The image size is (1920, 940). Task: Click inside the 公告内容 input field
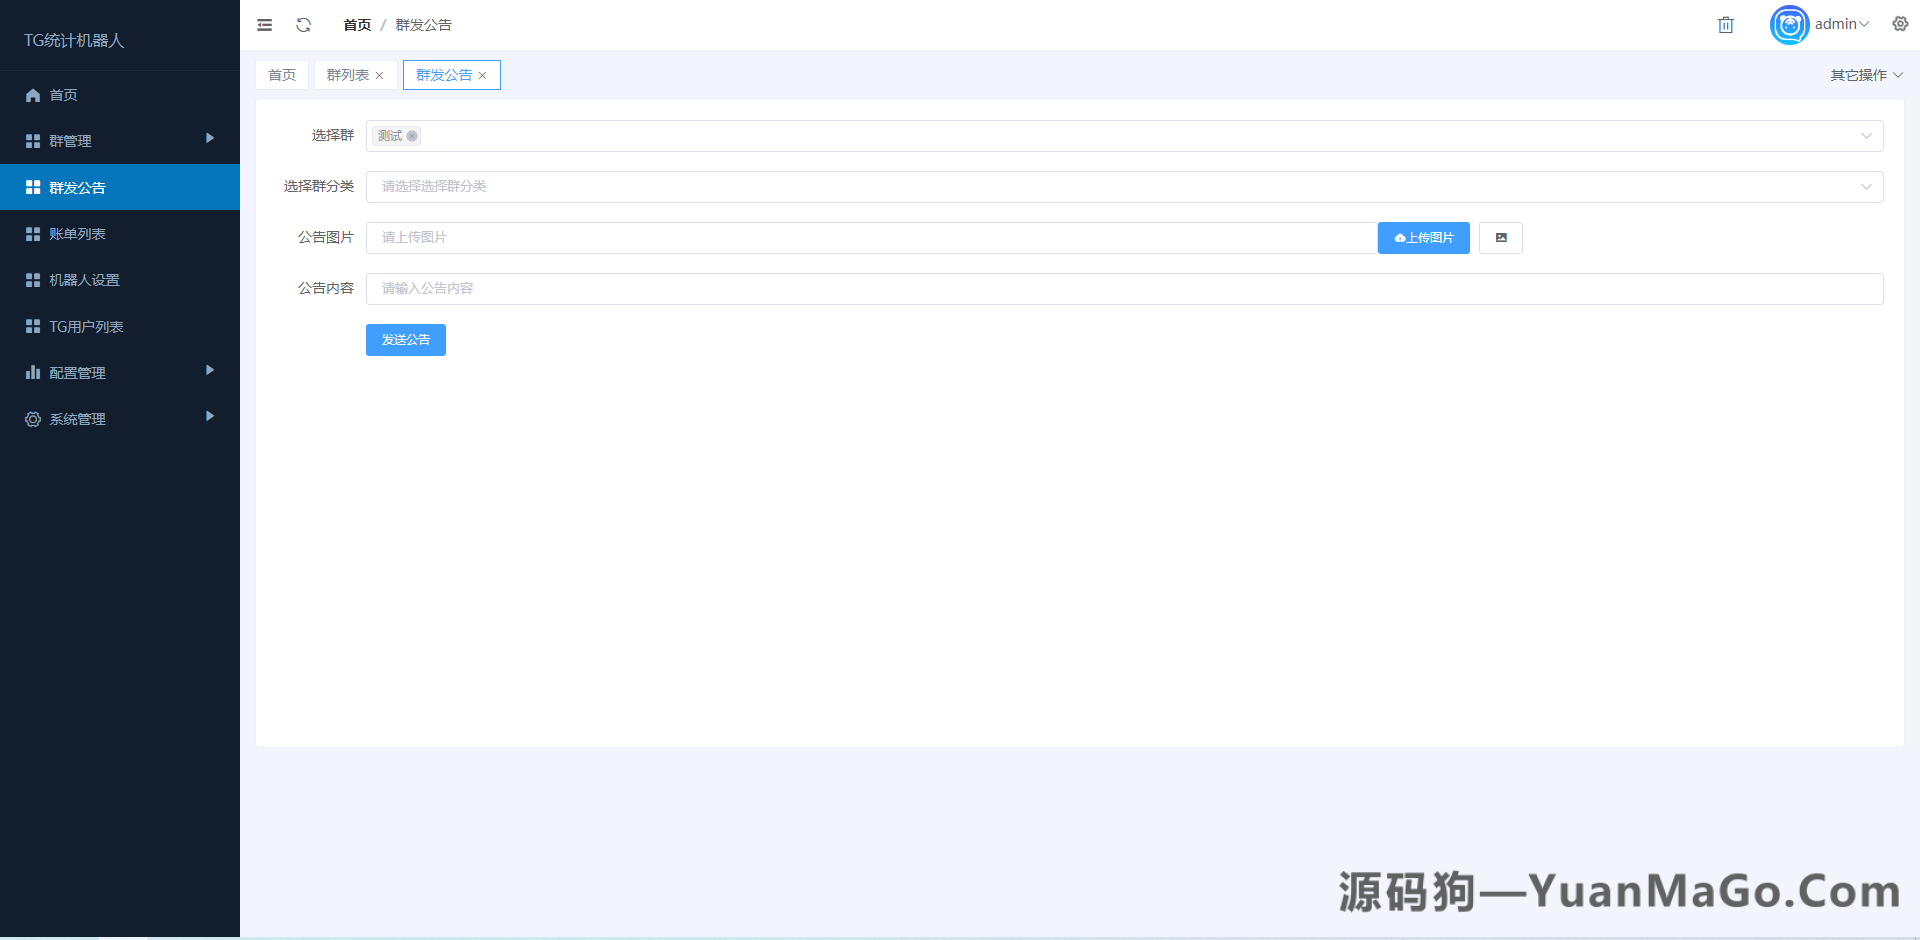[900, 288]
